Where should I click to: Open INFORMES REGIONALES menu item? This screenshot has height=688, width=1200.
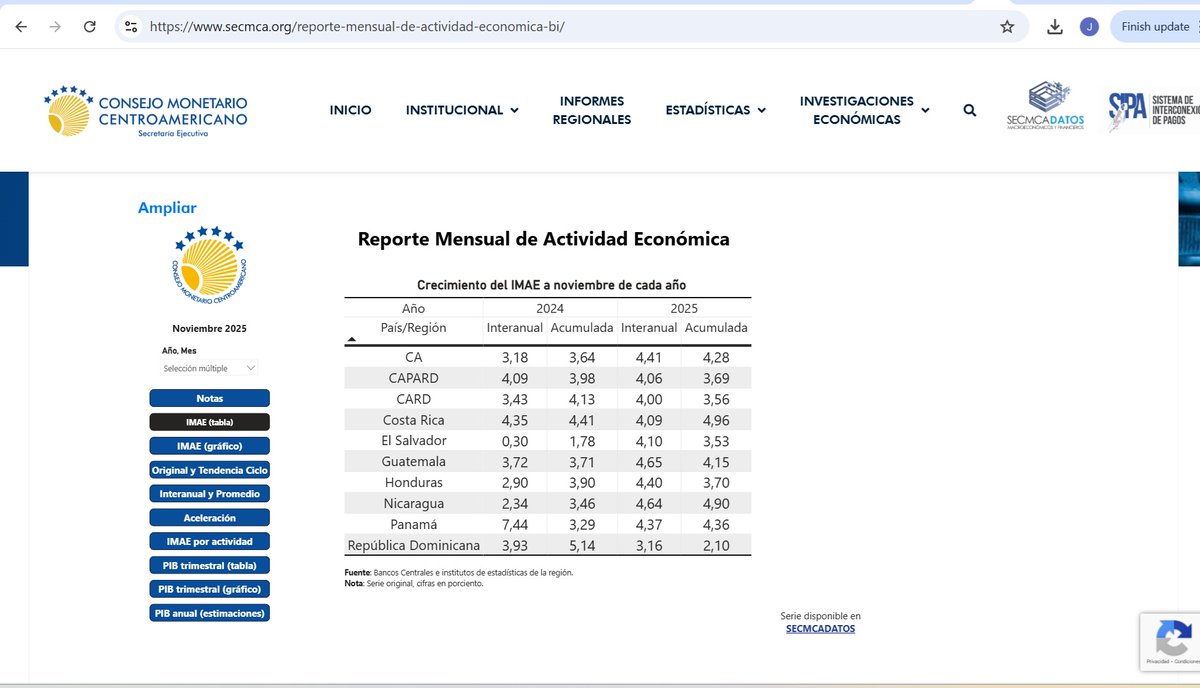tap(592, 110)
